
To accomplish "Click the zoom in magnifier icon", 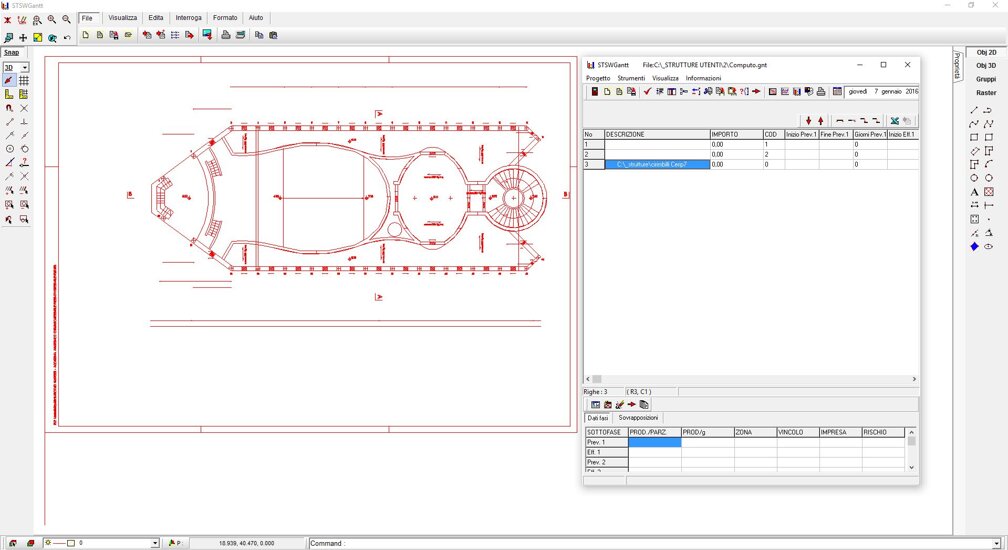I will tap(52, 19).
